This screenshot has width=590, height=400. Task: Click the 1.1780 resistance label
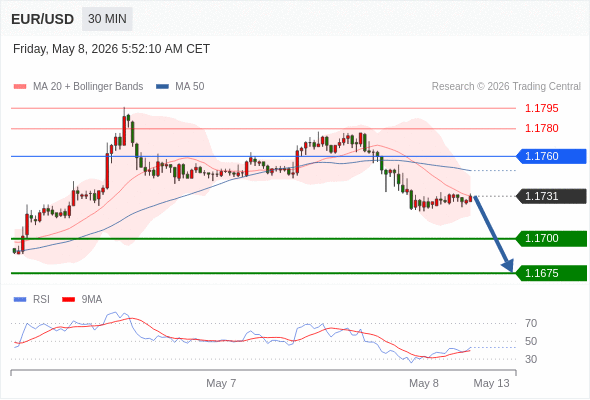(x=541, y=128)
